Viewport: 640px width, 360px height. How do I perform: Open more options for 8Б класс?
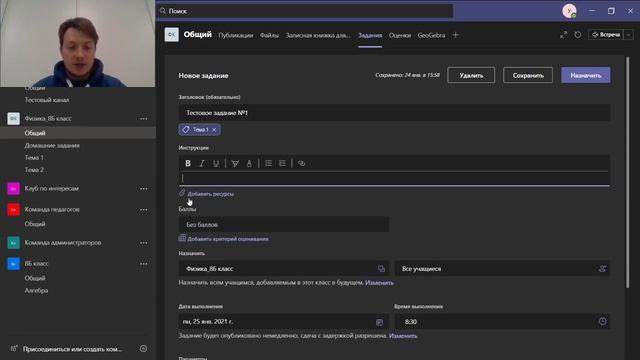144,264
